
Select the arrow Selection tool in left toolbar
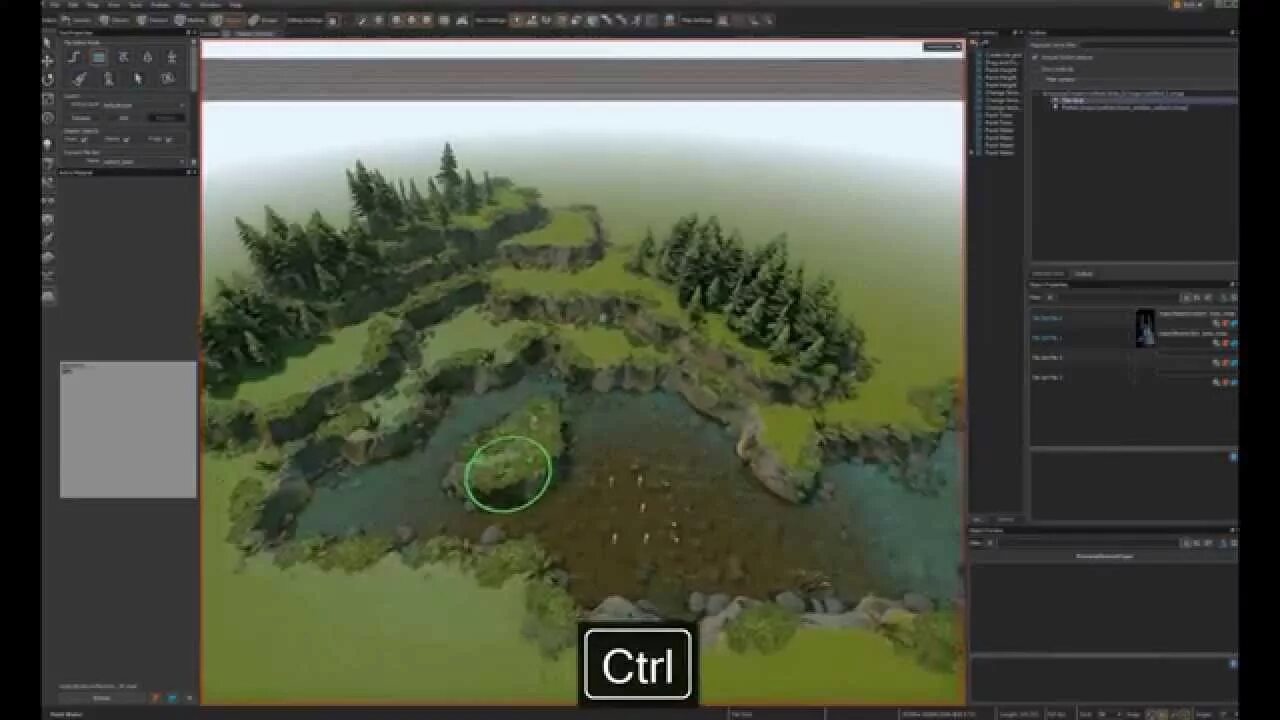(x=47, y=43)
